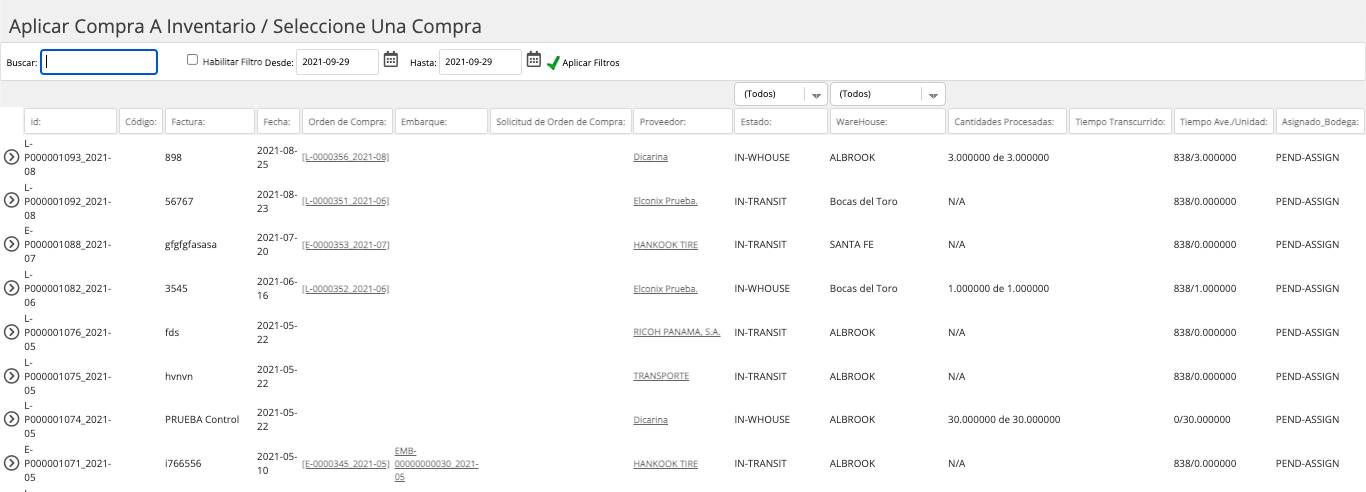
Task: Click invoice cell 3545
Action: (x=176, y=288)
